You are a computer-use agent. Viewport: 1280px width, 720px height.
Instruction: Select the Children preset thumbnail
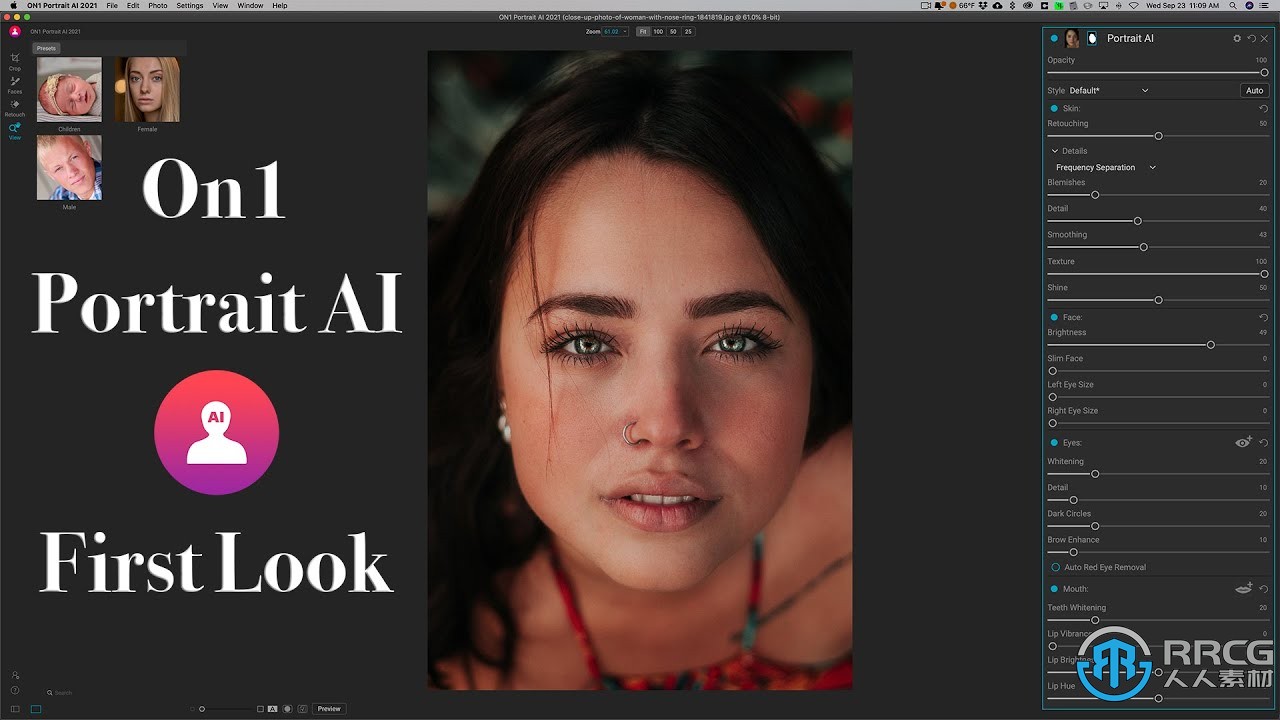coord(69,90)
